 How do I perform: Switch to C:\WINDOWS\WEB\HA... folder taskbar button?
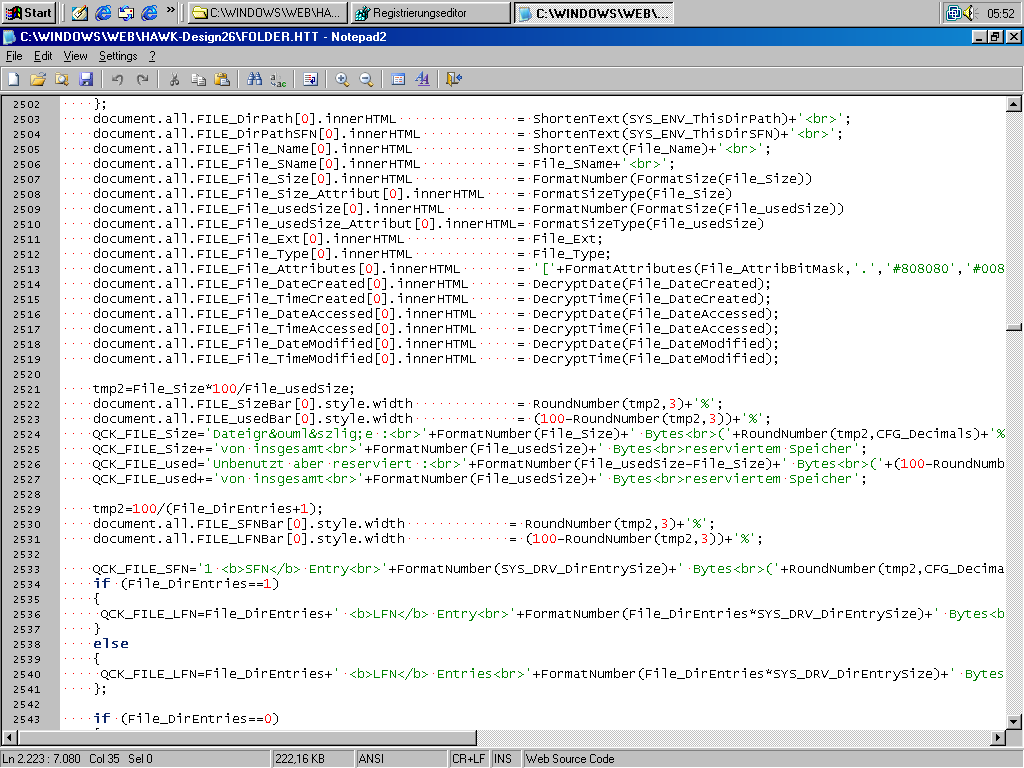(268, 12)
